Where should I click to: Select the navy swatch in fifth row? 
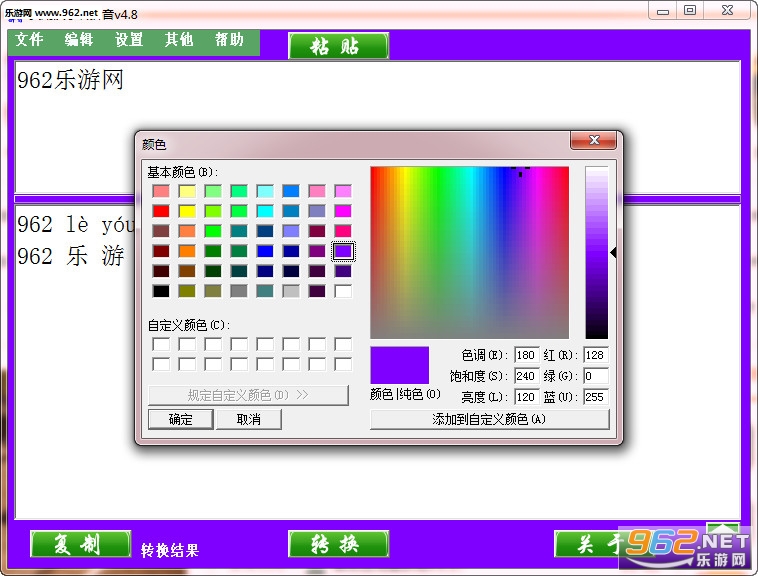click(265, 271)
